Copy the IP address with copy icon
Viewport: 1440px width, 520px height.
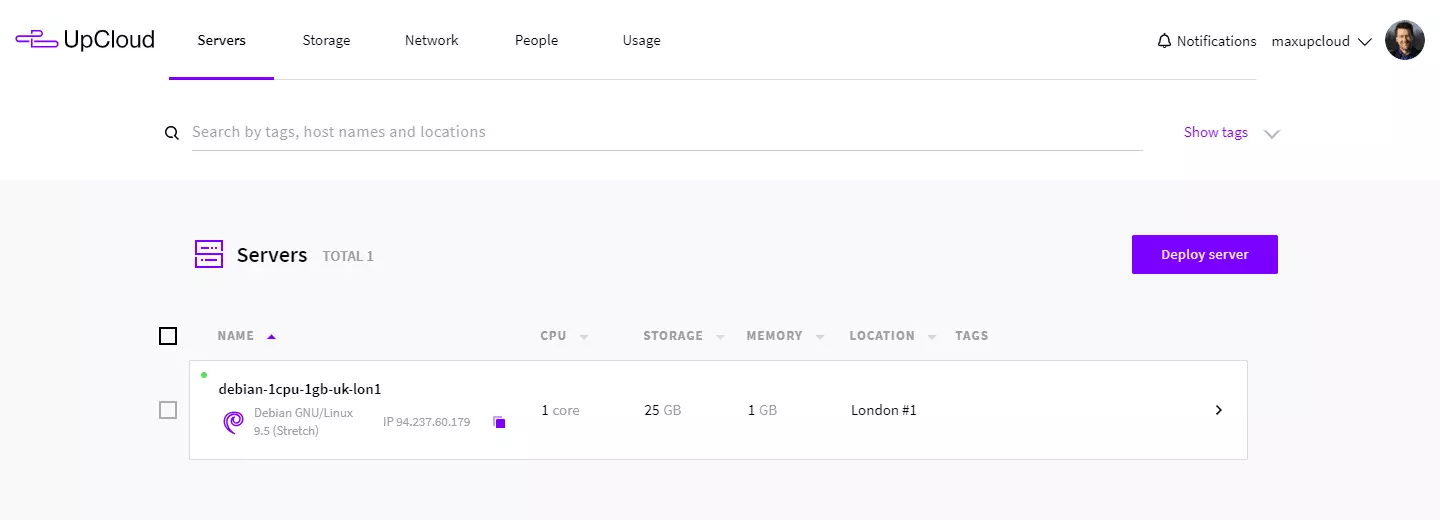coord(499,422)
